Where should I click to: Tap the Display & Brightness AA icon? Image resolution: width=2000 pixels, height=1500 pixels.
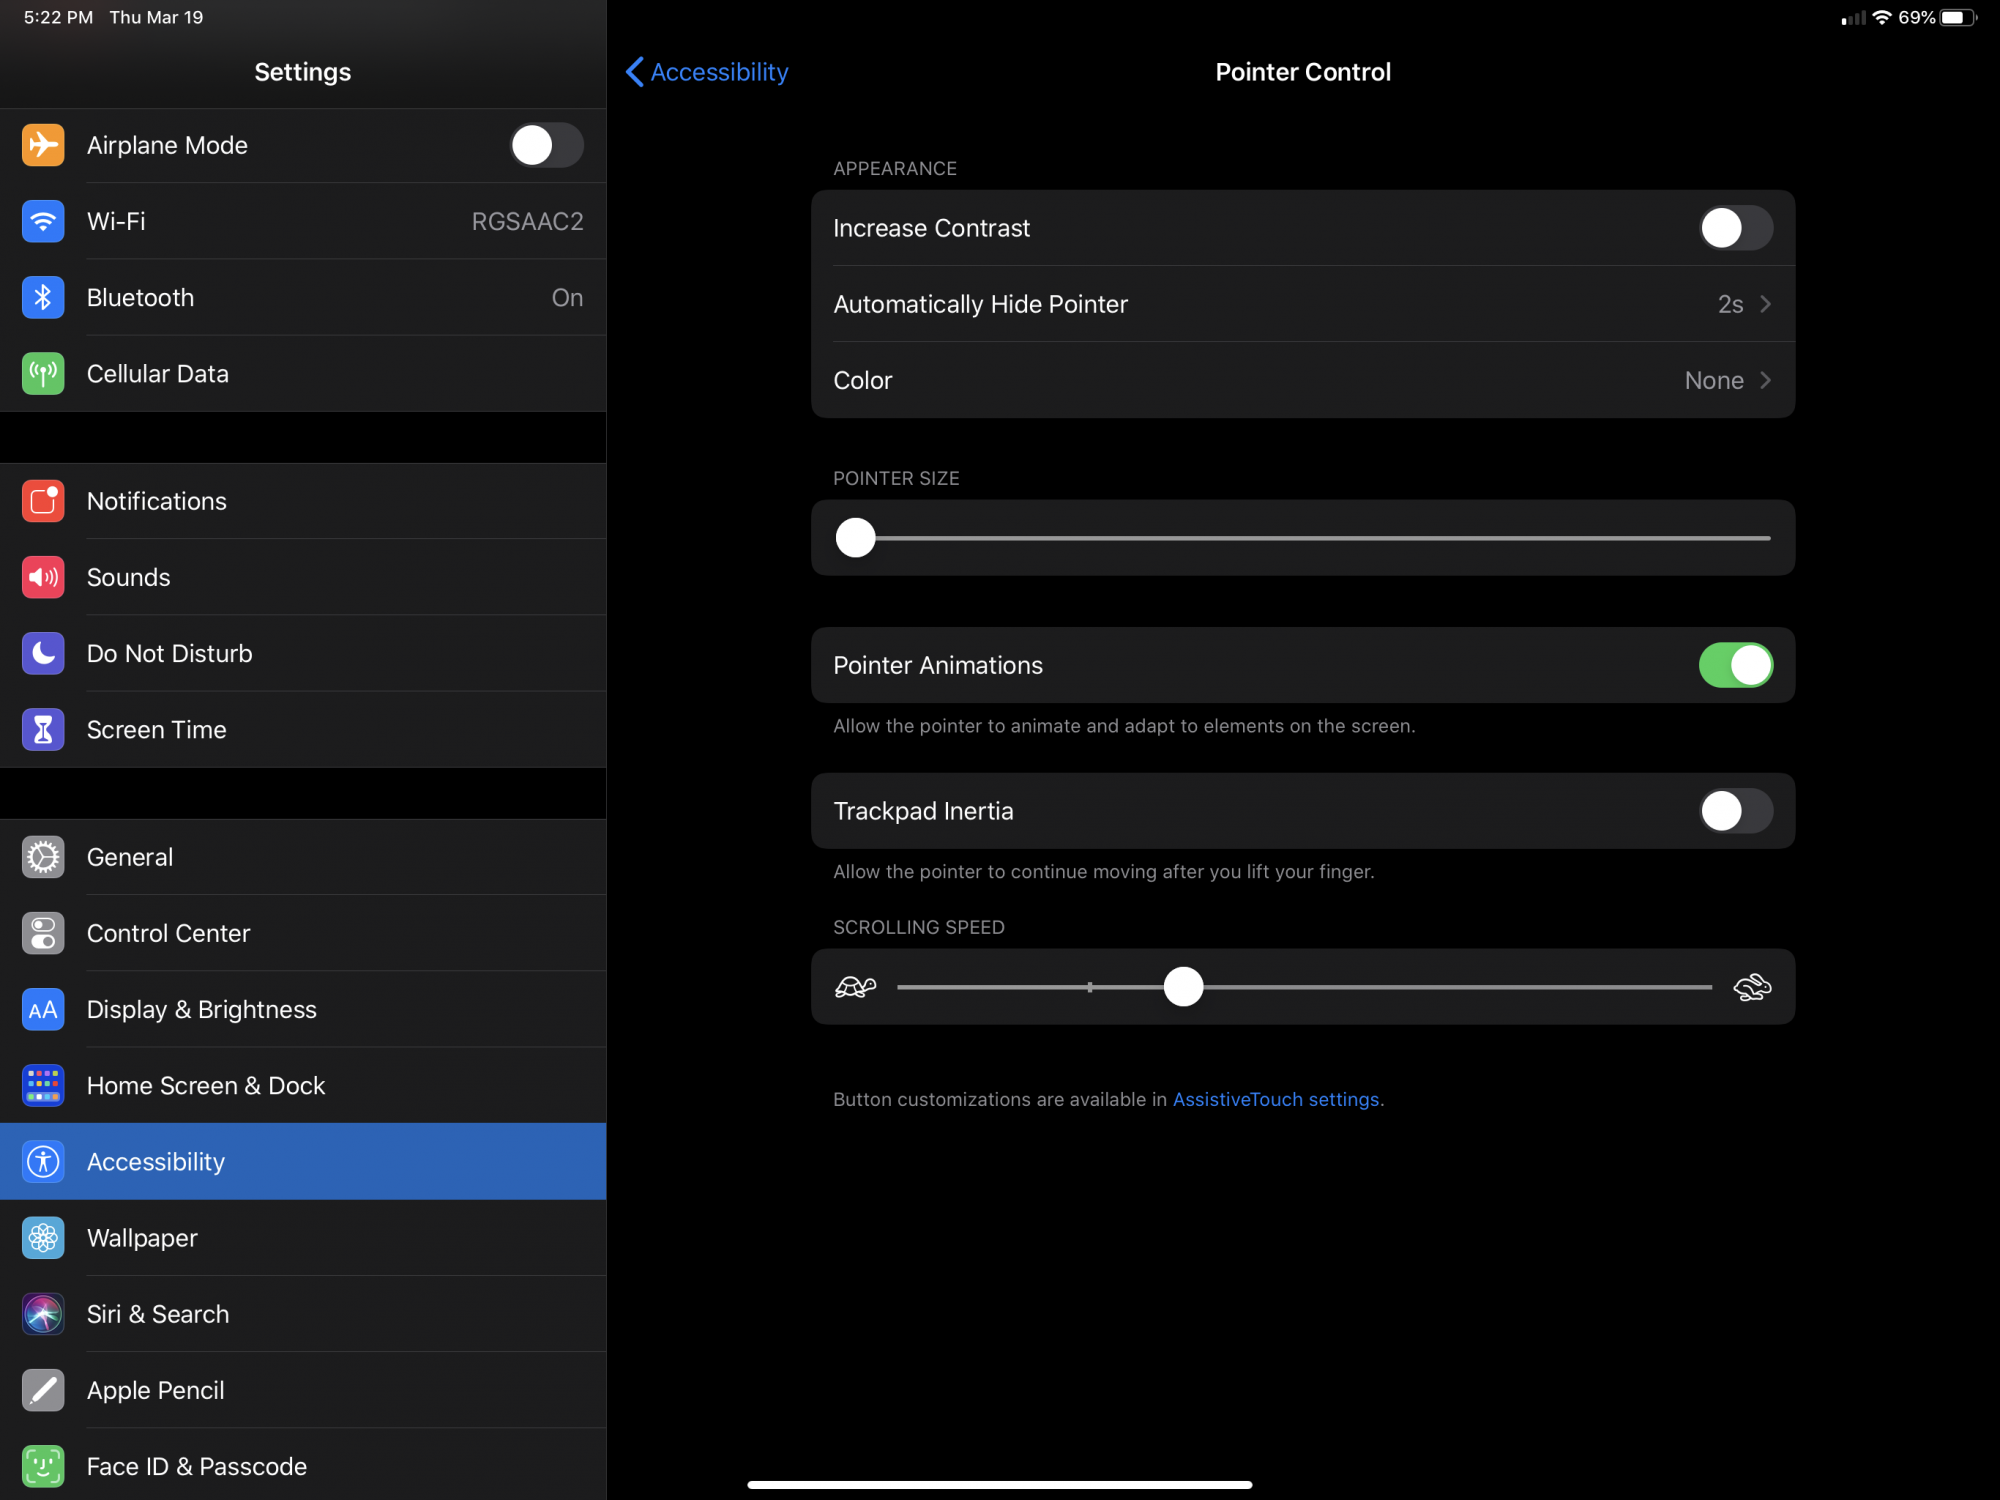click(43, 1009)
